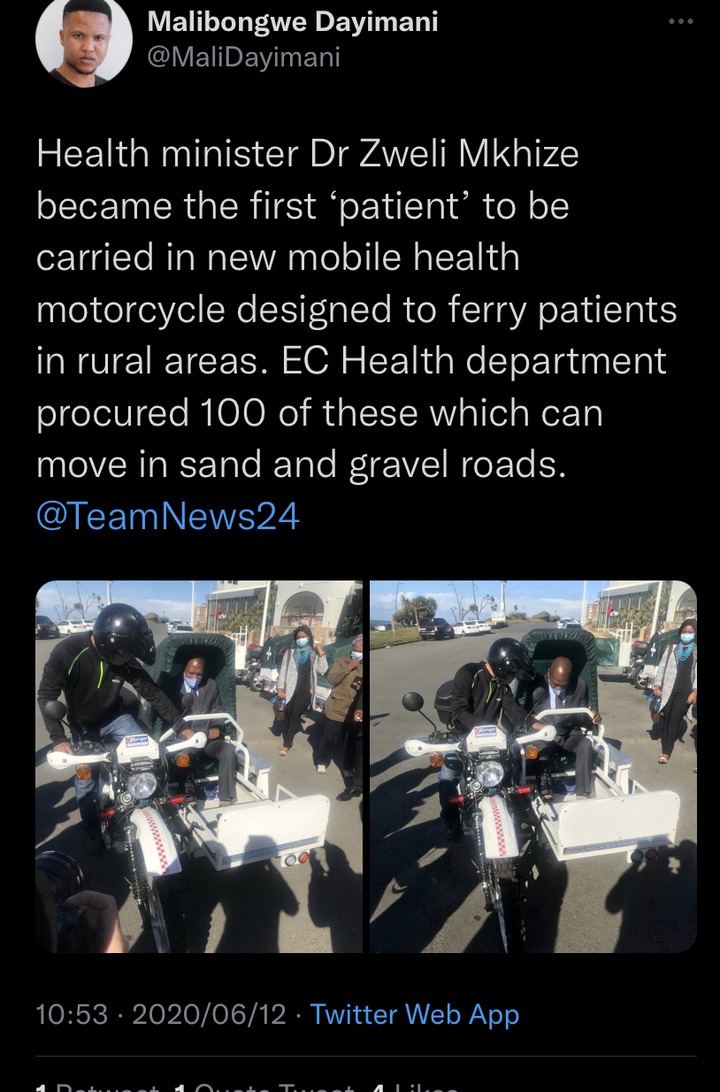Open the Malibongwe Dayimani display name link
This screenshot has height=1092, width=720.
[x=292, y=22]
